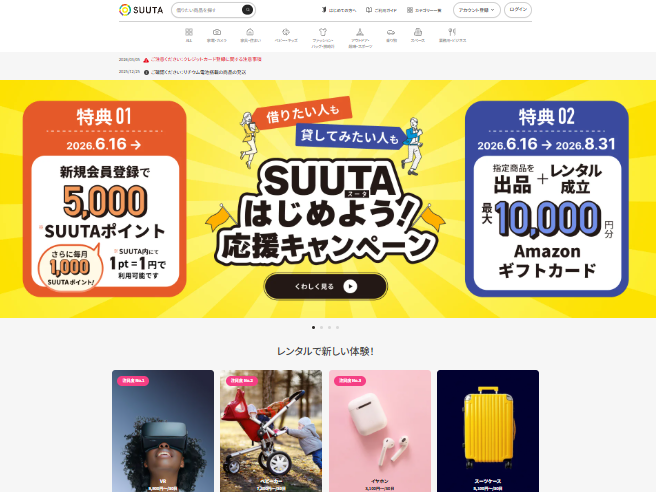
Task: Open the usage guide link with book icon
Action: [381, 10]
